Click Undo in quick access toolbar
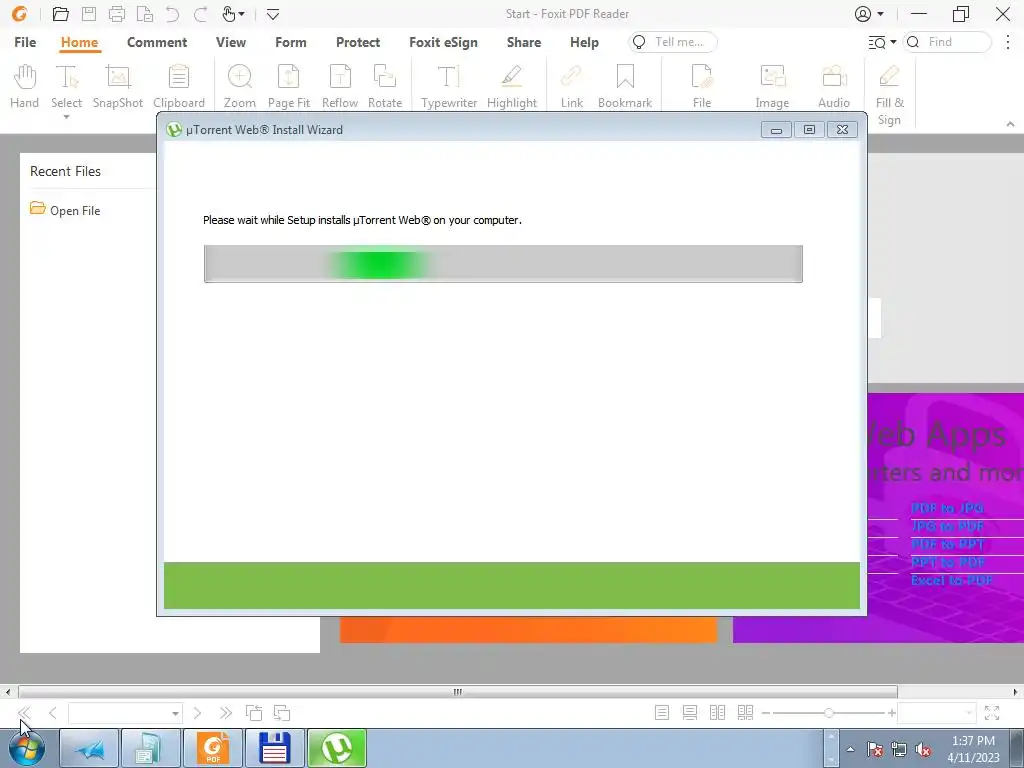 click(172, 14)
